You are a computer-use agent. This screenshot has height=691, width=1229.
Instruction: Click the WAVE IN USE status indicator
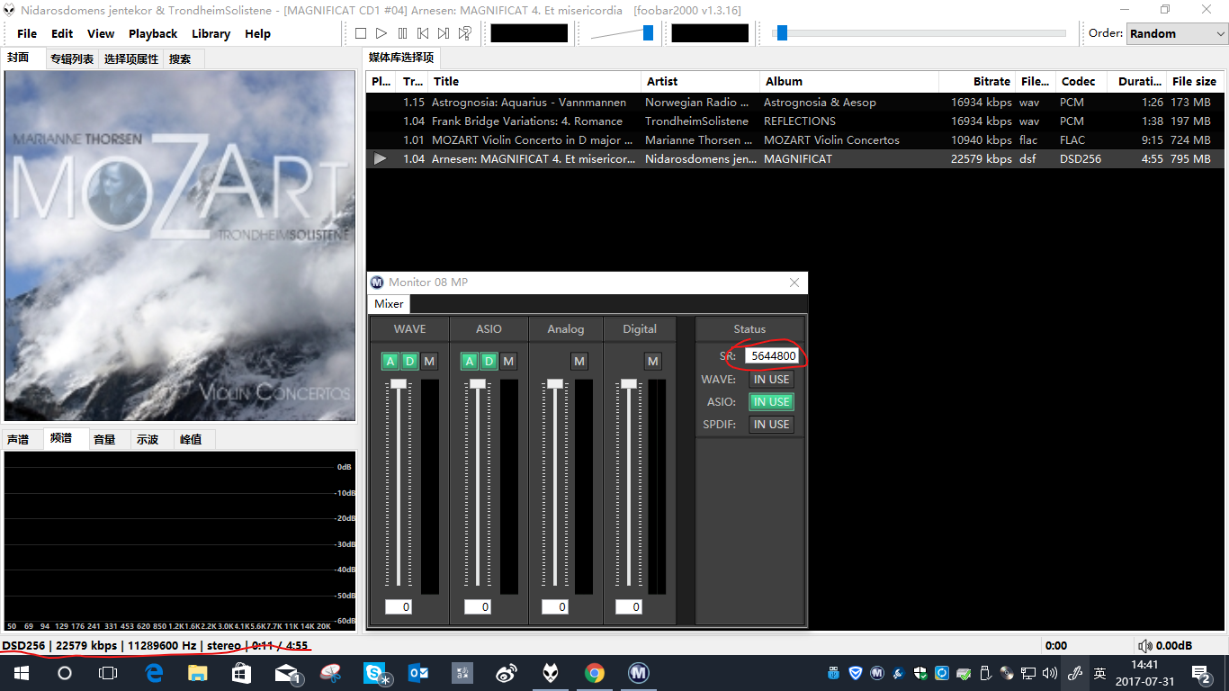(x=771, y=380)
